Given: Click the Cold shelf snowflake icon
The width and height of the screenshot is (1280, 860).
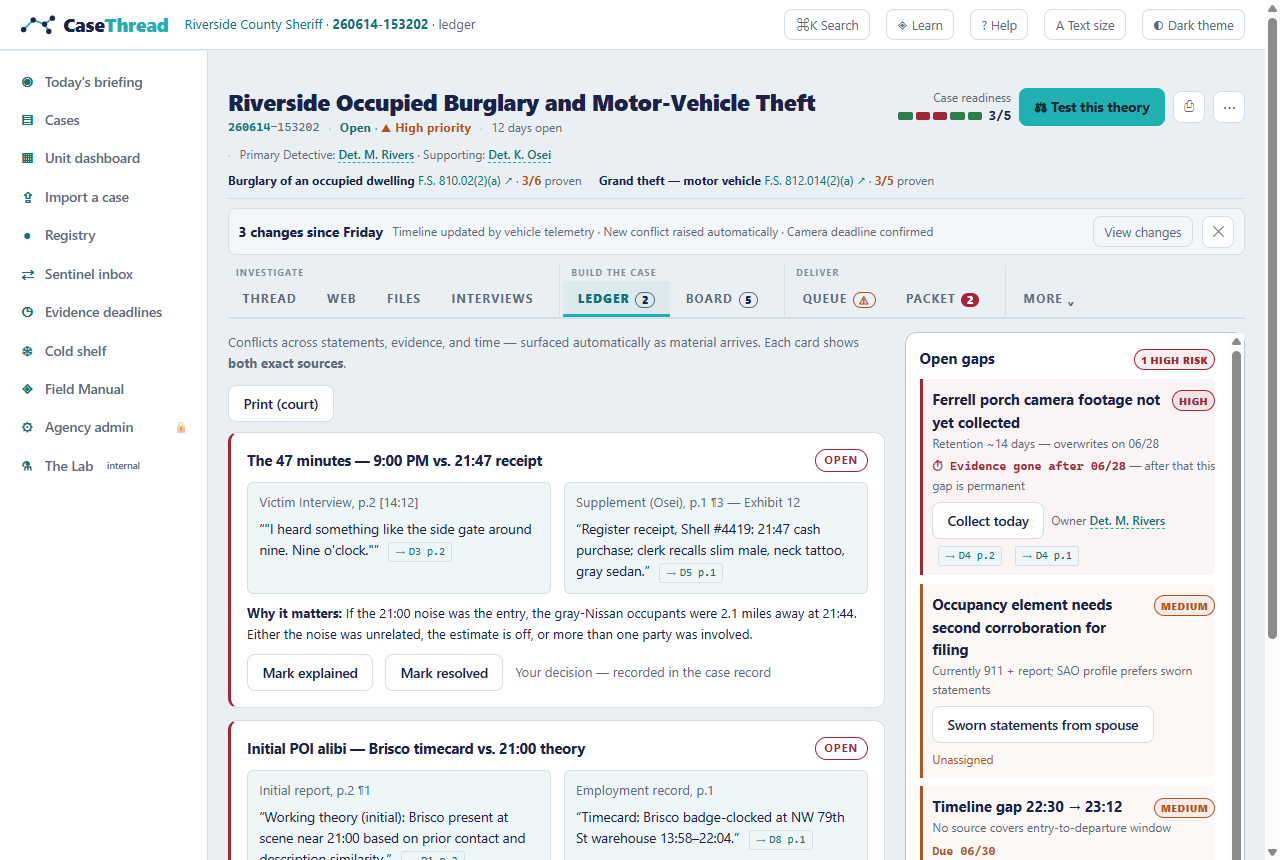Looking at the screenshot, I should 27,351.
